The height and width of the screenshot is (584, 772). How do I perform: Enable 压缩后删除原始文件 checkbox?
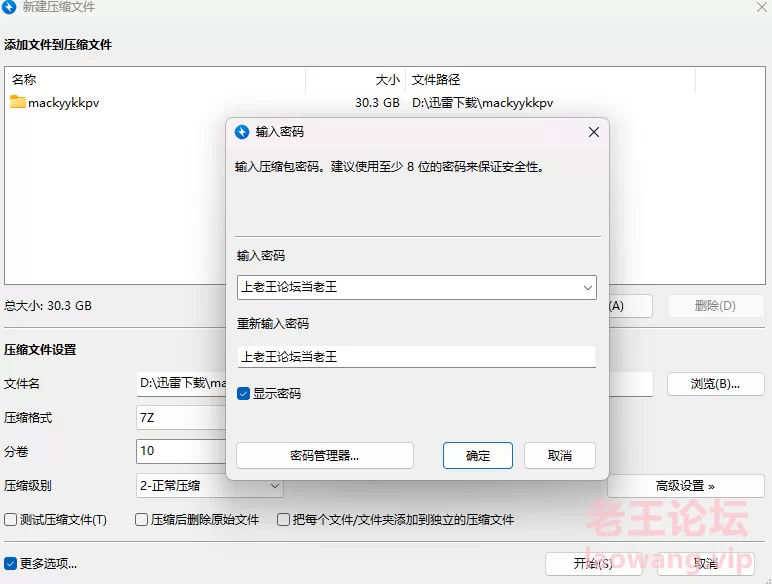141,519
